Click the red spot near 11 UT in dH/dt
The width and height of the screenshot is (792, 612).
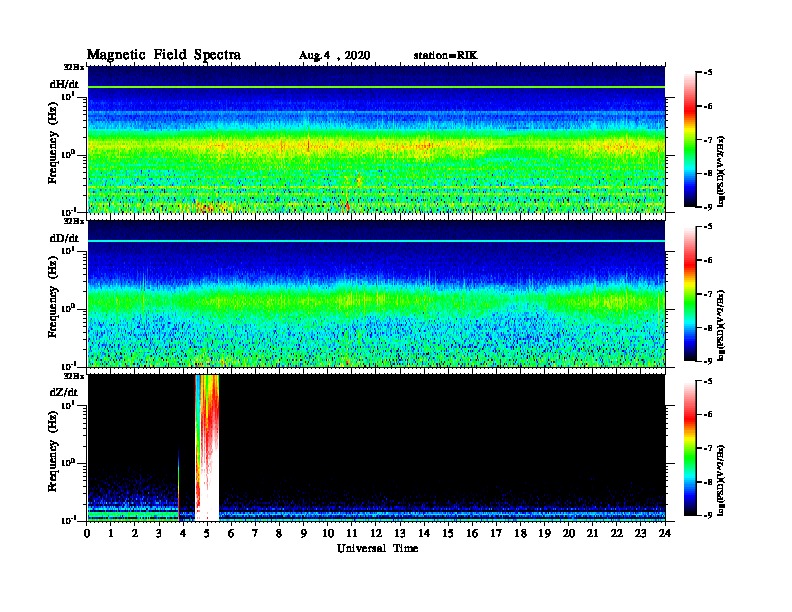(x=348, y=206)
